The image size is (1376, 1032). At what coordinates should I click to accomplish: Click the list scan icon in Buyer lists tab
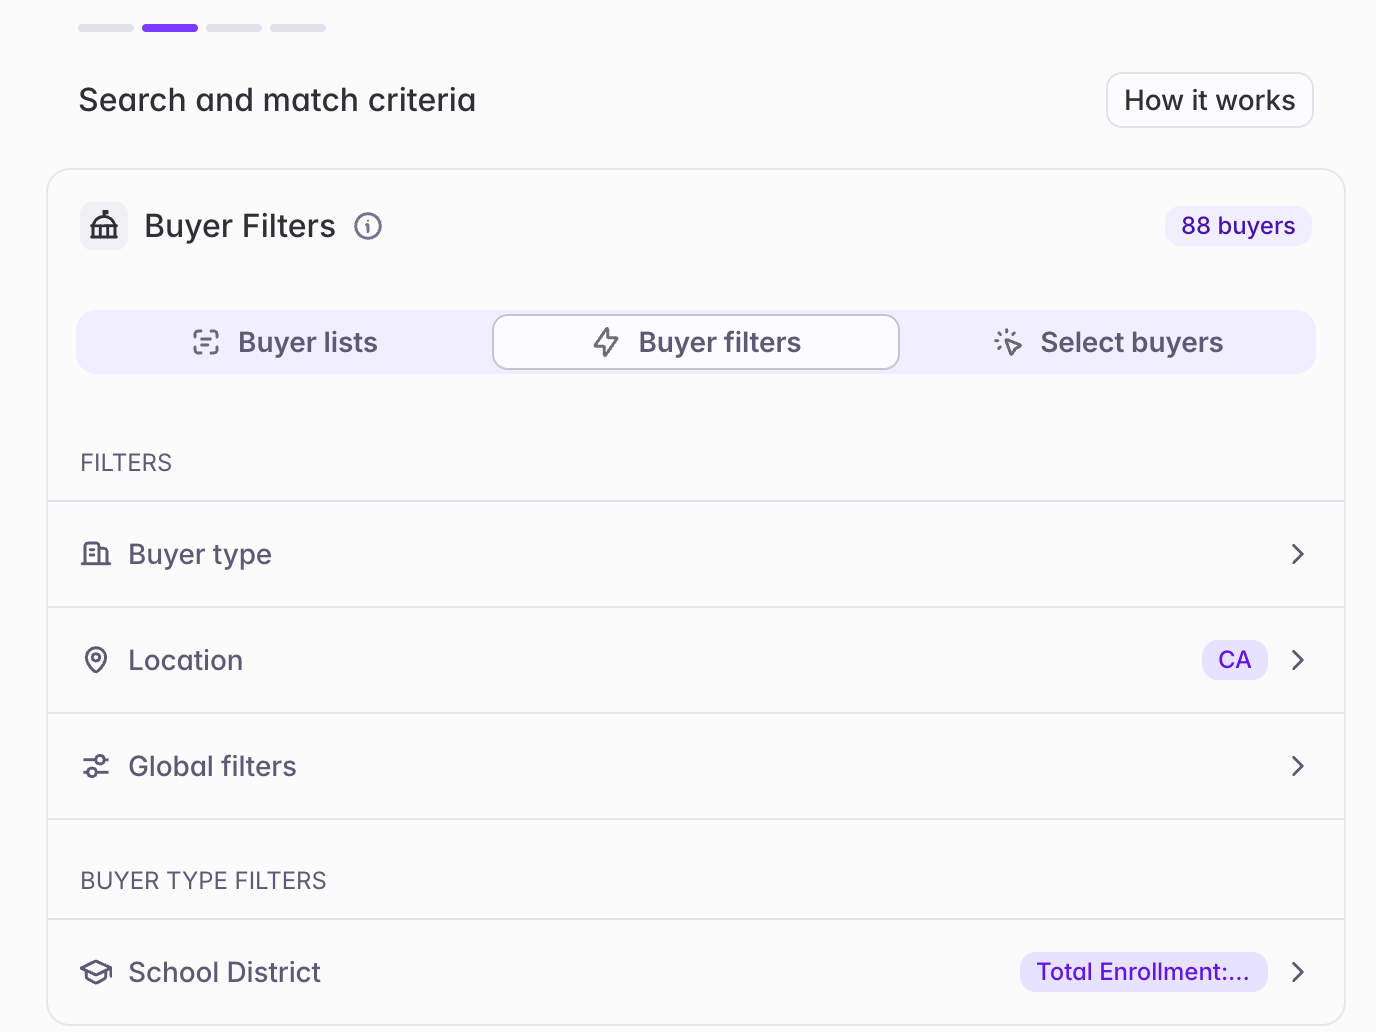tap(206, 342)
